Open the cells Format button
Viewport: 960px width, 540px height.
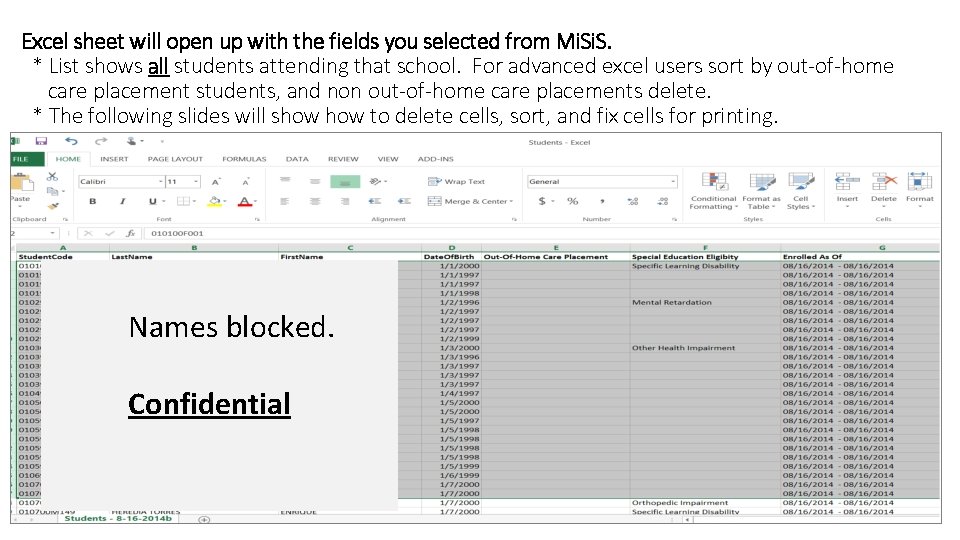click(x=920, y=190)
